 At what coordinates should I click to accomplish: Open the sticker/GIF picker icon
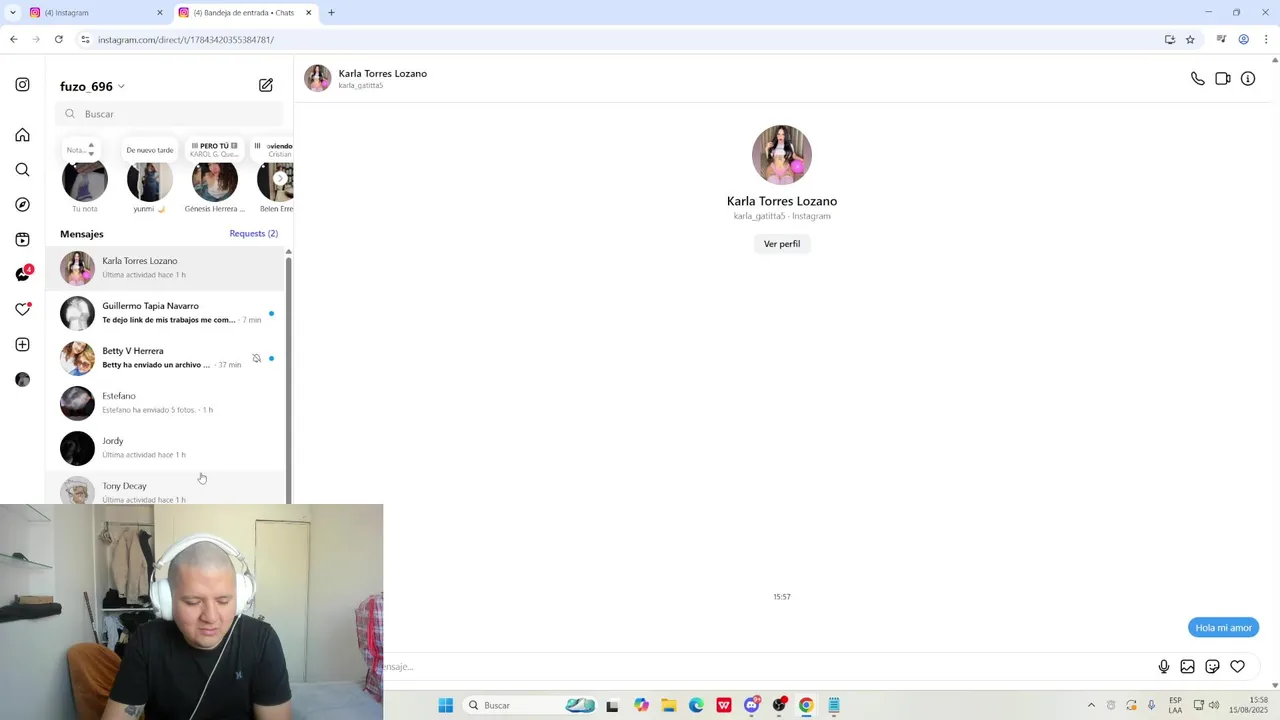[1212, 667]
